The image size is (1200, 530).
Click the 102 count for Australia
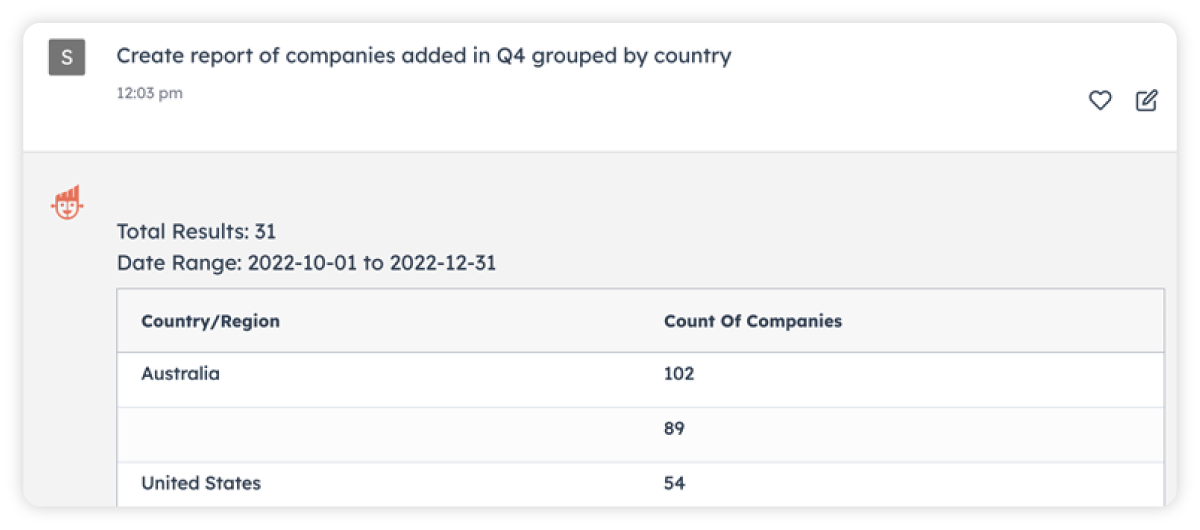[x=678, y=374]
